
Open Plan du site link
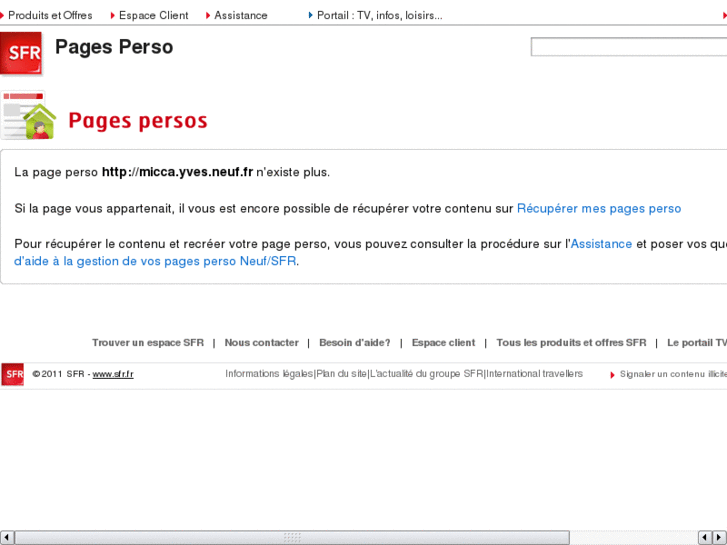pos(342,374)
